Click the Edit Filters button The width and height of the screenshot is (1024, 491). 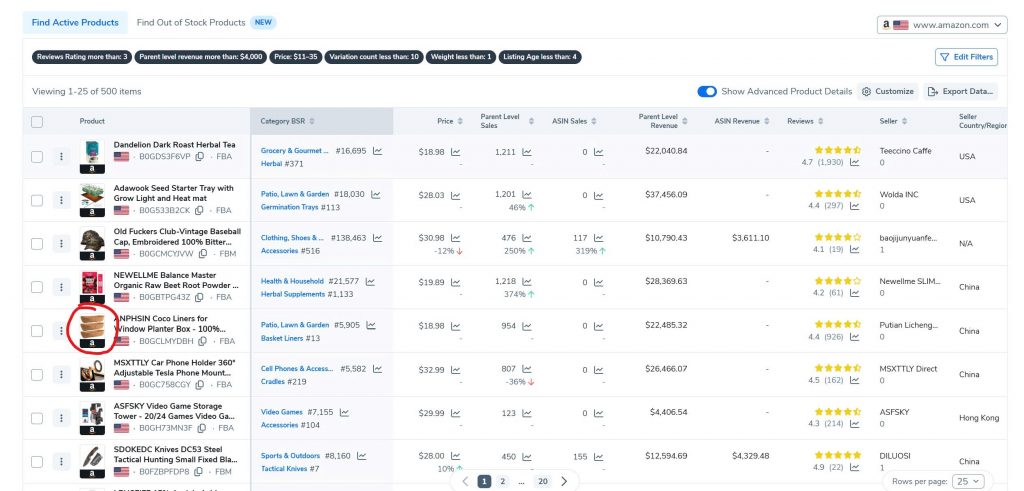coord(966,57)
